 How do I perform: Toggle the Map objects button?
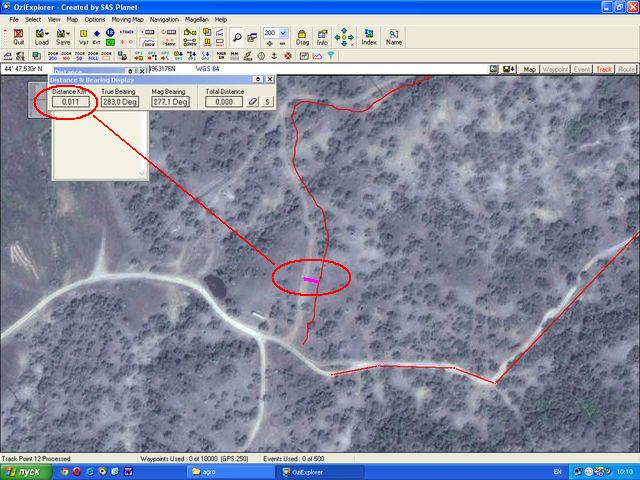point(530,69)
